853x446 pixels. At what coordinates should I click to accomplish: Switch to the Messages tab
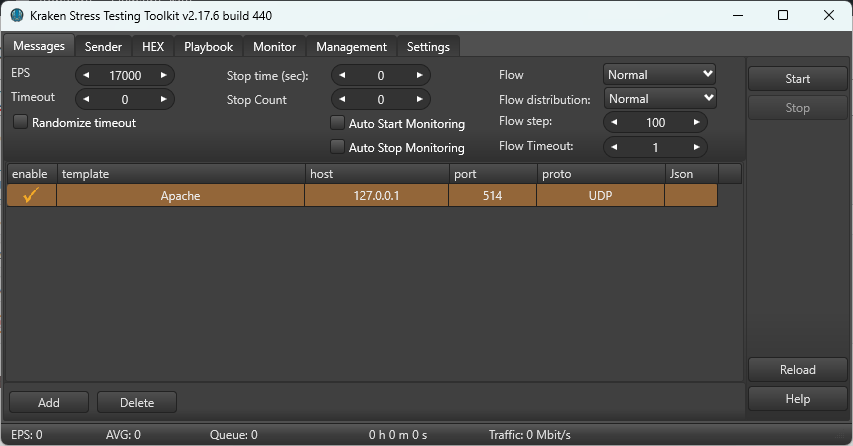pyautogui.click(x=39, y=46)
